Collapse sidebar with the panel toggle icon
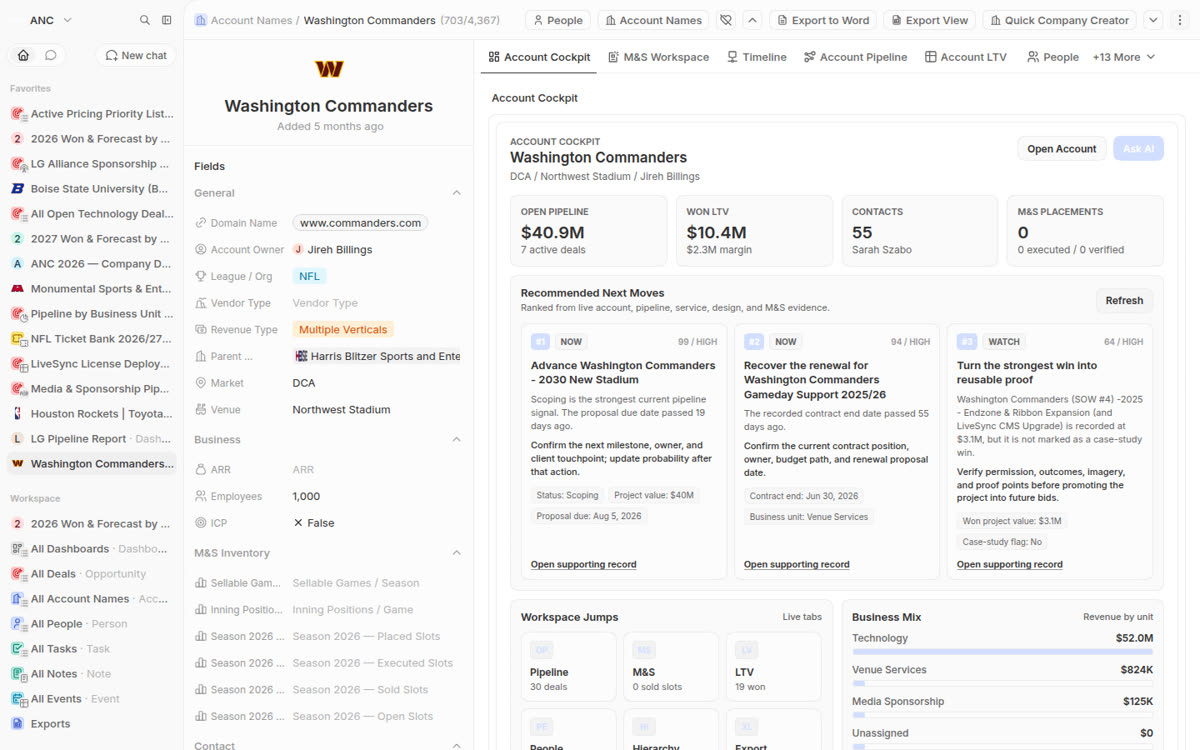This screenshot has width=1200, height=750. [167, 20]
